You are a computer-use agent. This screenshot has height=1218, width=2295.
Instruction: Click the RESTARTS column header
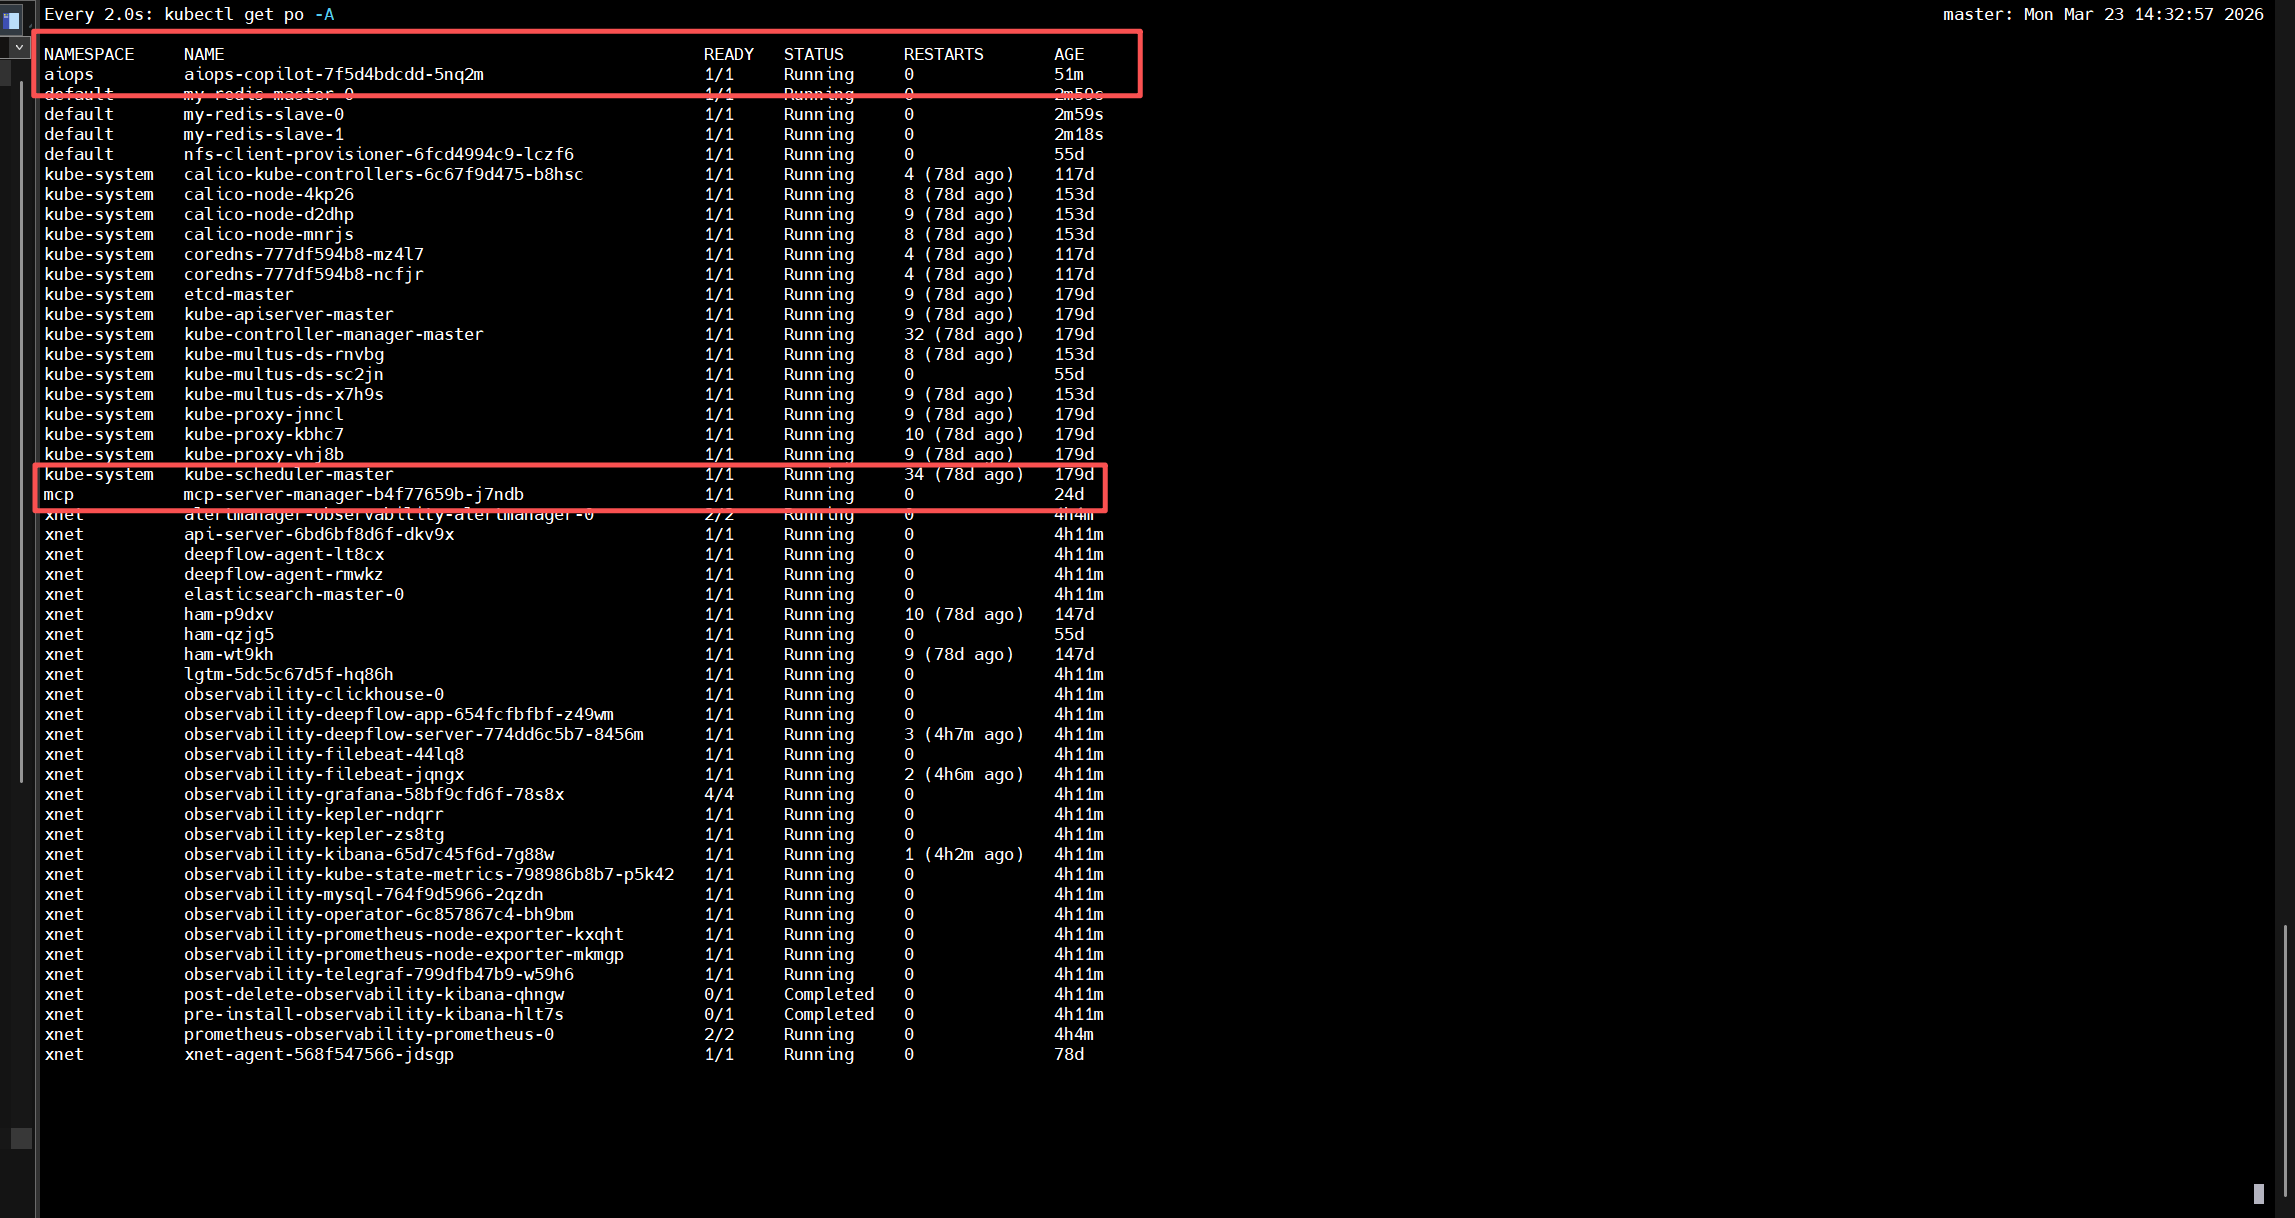click(943, 54)
